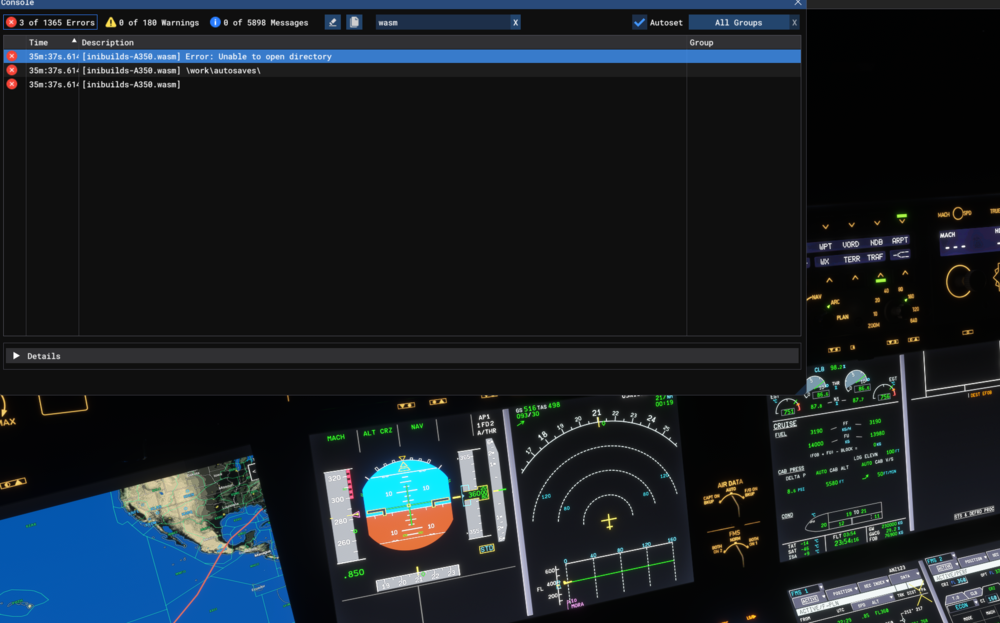Click the down chevron above the ARPT button
This screenshot has width=1000, height=623.
point(902,223)
